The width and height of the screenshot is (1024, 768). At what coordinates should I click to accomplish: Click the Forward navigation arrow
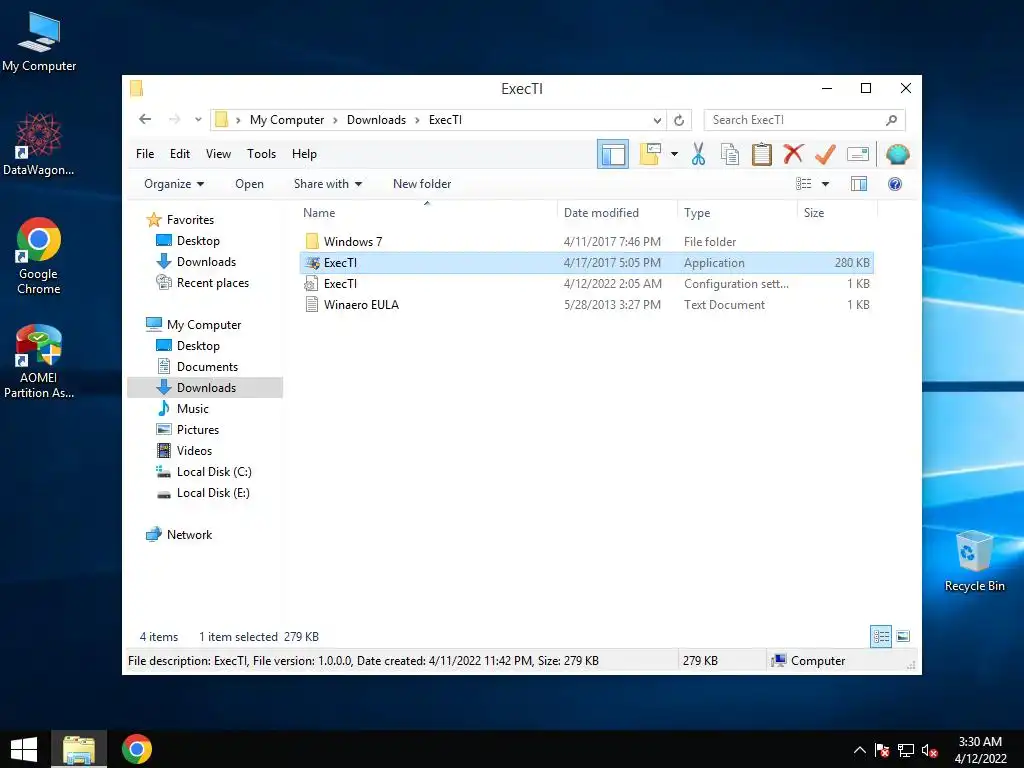[x=174, y=119]
